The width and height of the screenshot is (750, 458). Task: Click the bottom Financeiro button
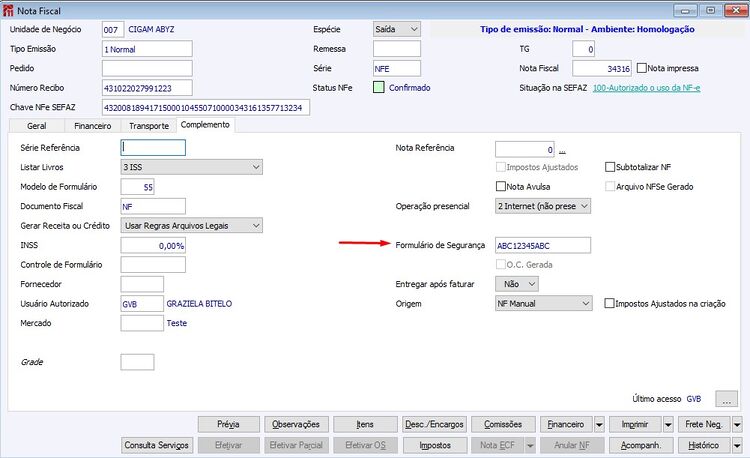[566, 425]
